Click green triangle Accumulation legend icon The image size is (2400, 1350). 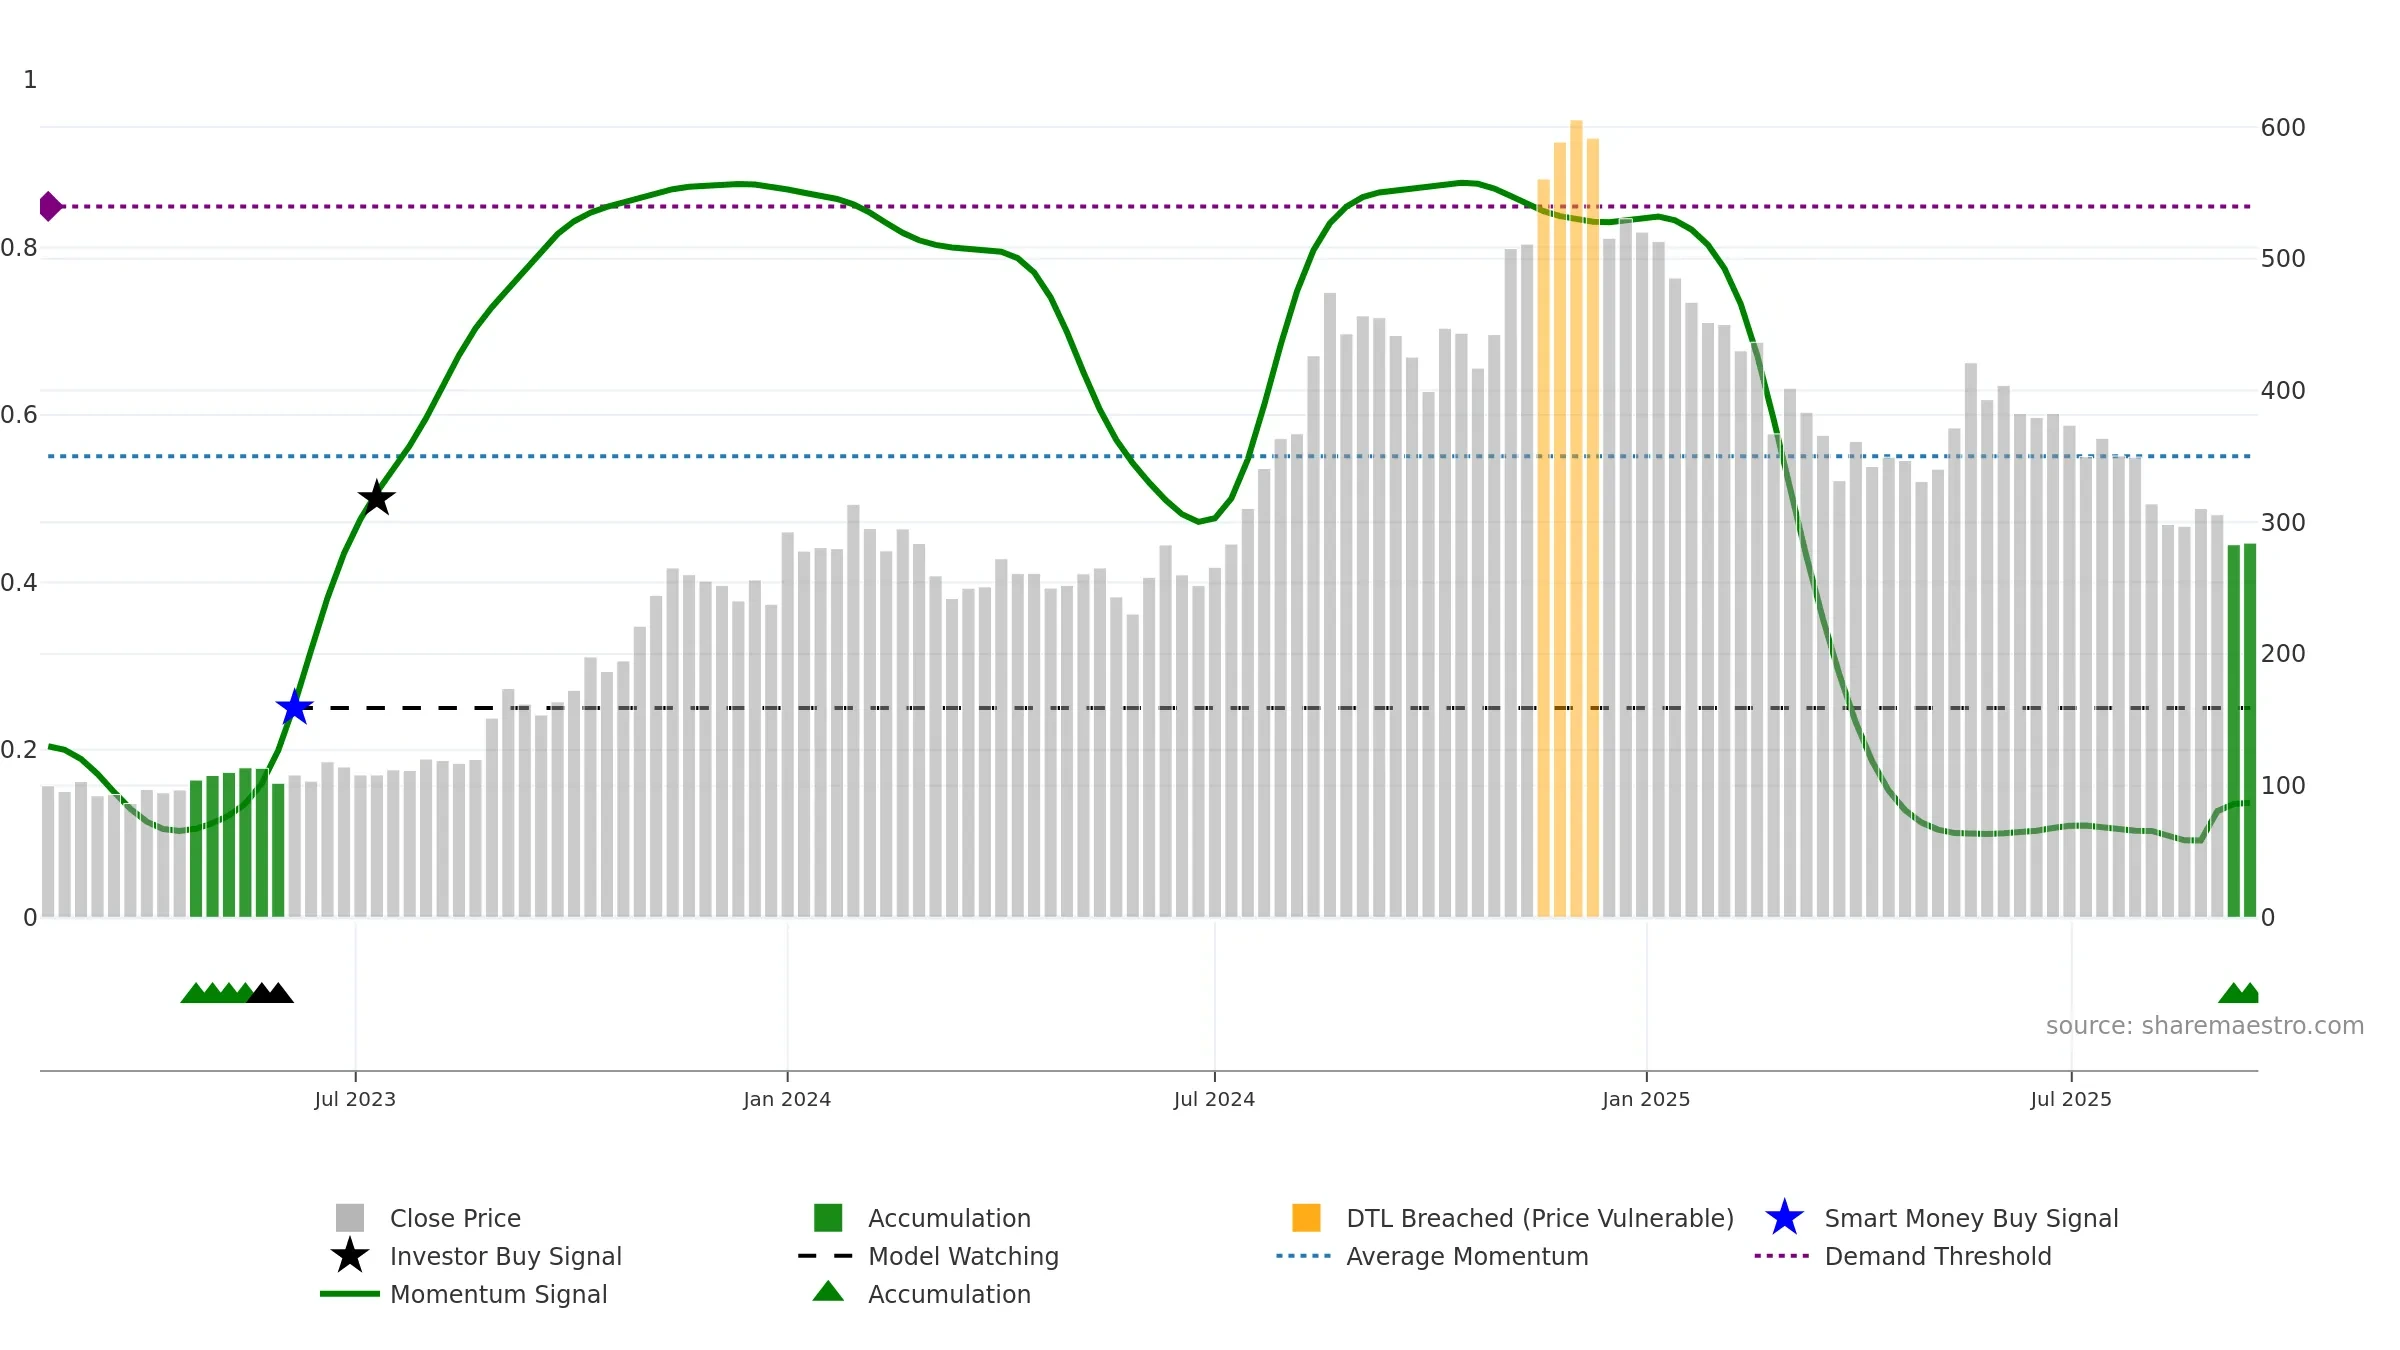pyautogui.click(x=828, y=1292)
